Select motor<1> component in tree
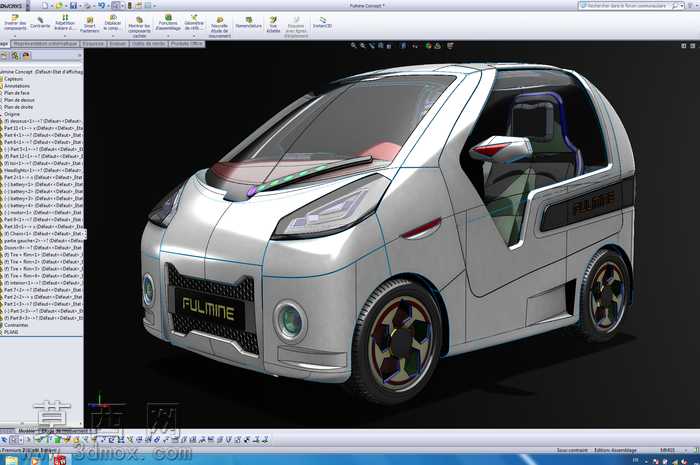700x465 pixels. pos(42,212)
